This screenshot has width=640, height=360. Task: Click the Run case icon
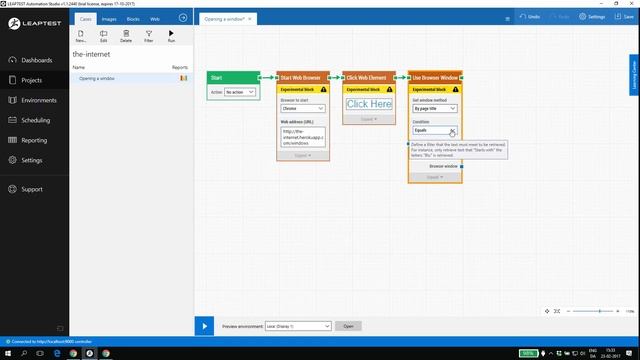coord(171,36)
